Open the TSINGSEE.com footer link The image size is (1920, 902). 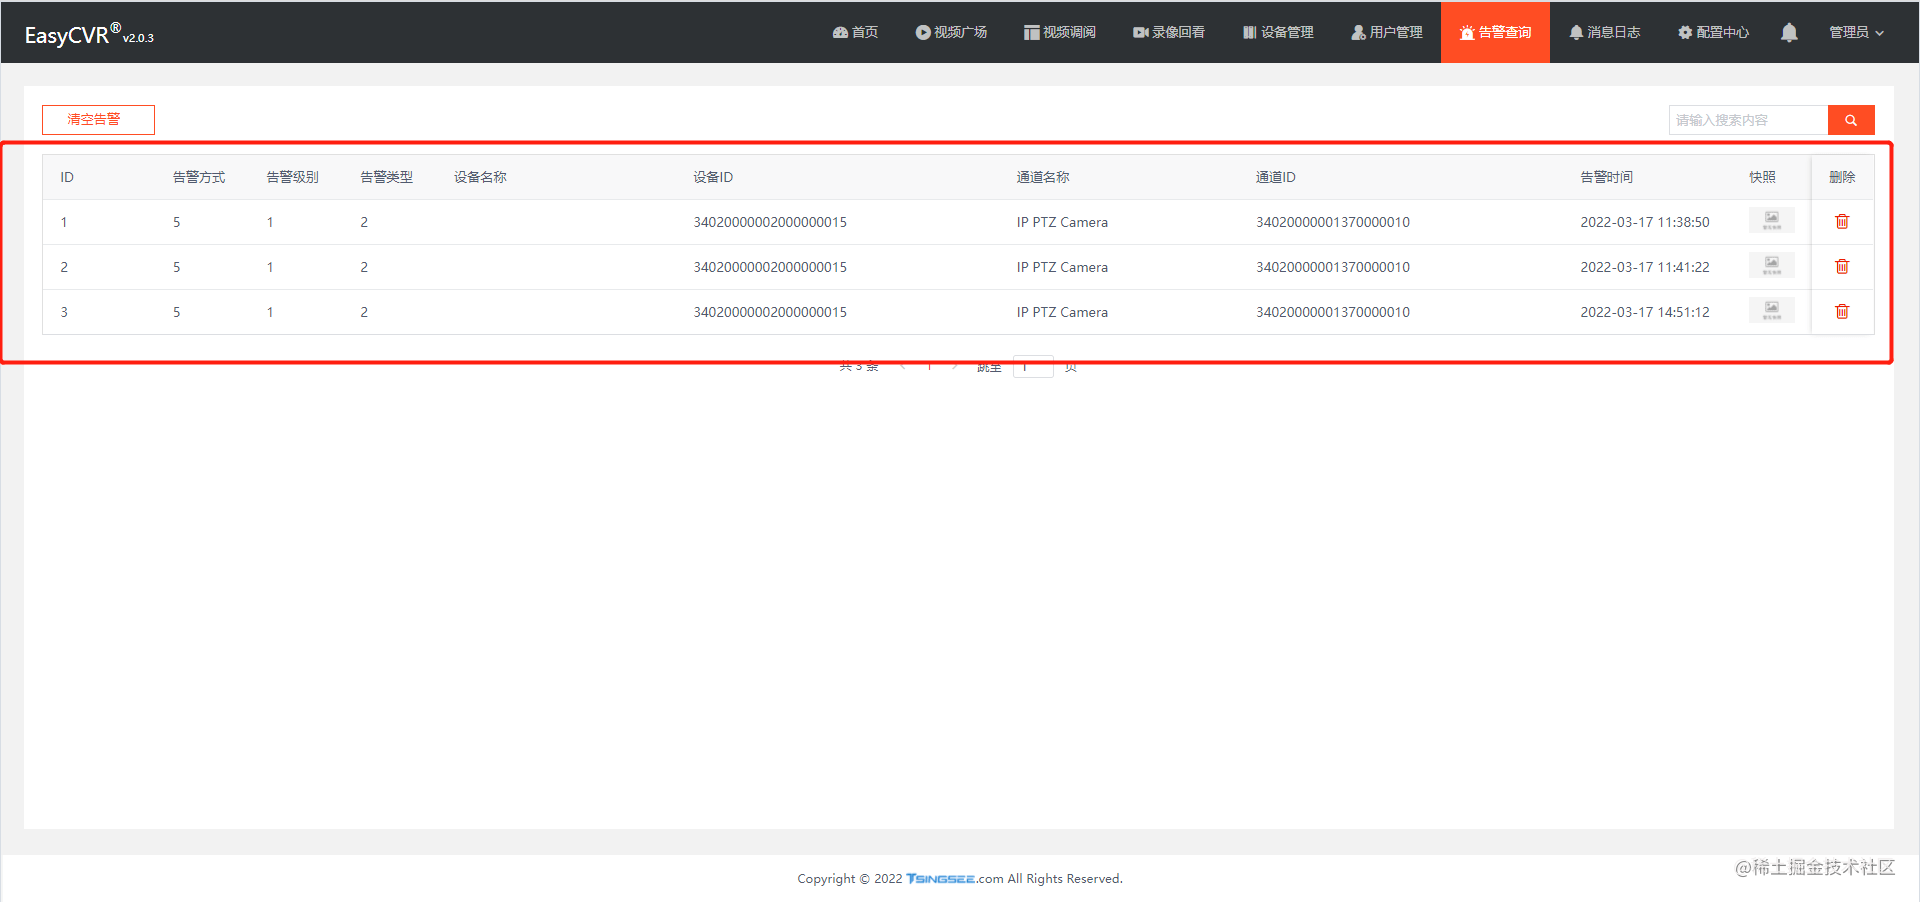(x=954, y=879)
